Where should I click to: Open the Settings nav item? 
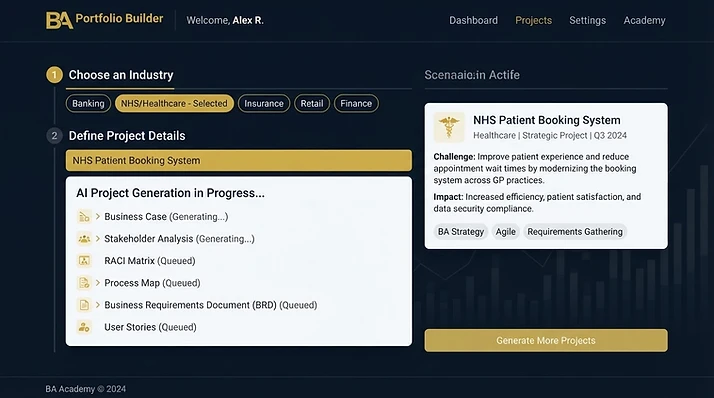click(587, 20)
